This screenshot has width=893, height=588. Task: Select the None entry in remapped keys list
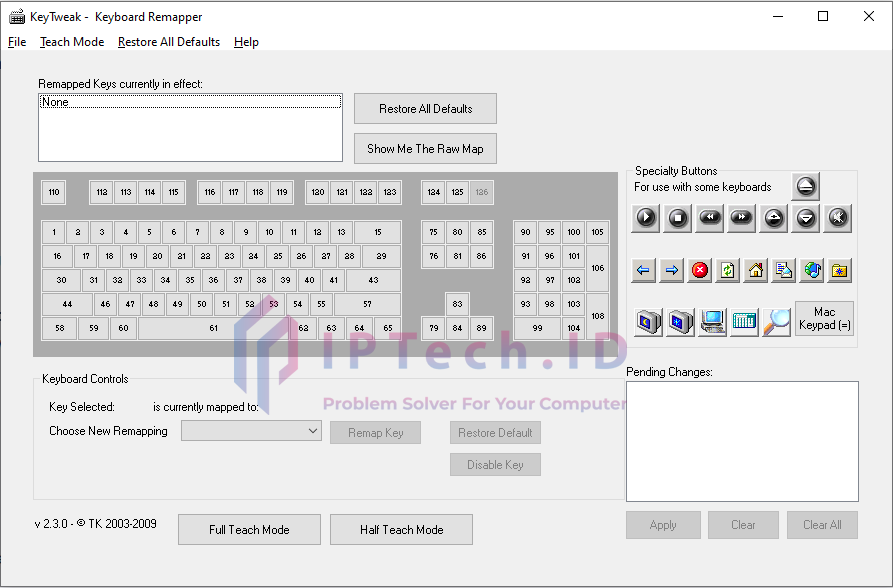(x=191, y=102)
